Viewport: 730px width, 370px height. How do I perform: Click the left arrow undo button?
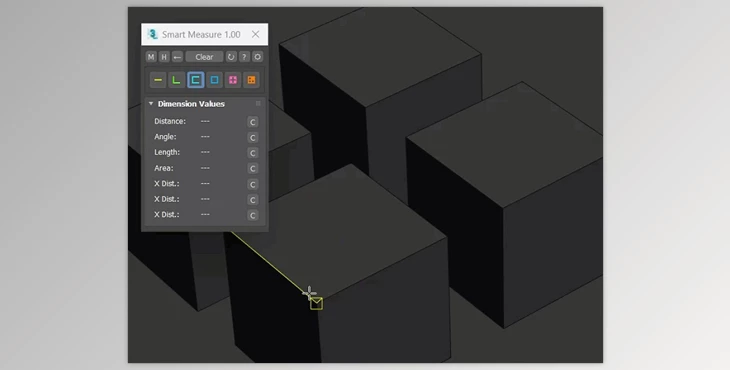pos(177,57)
